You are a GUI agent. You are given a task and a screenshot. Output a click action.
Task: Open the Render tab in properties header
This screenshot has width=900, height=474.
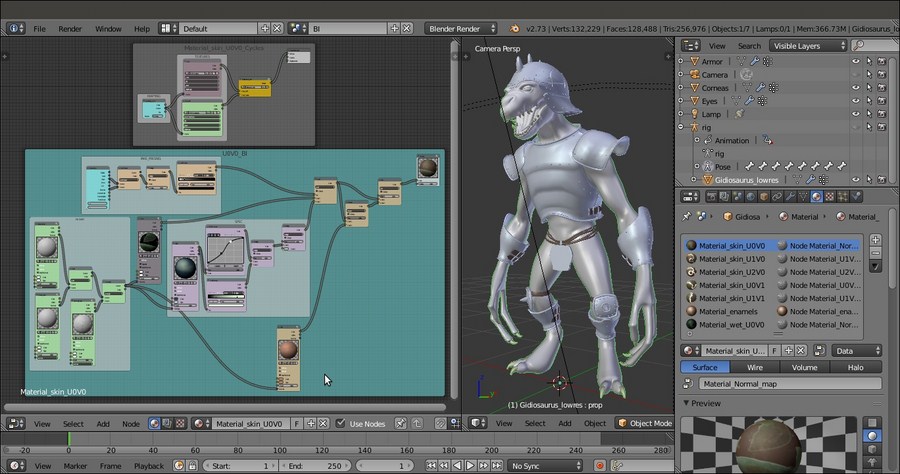click(x=711, y=197)
